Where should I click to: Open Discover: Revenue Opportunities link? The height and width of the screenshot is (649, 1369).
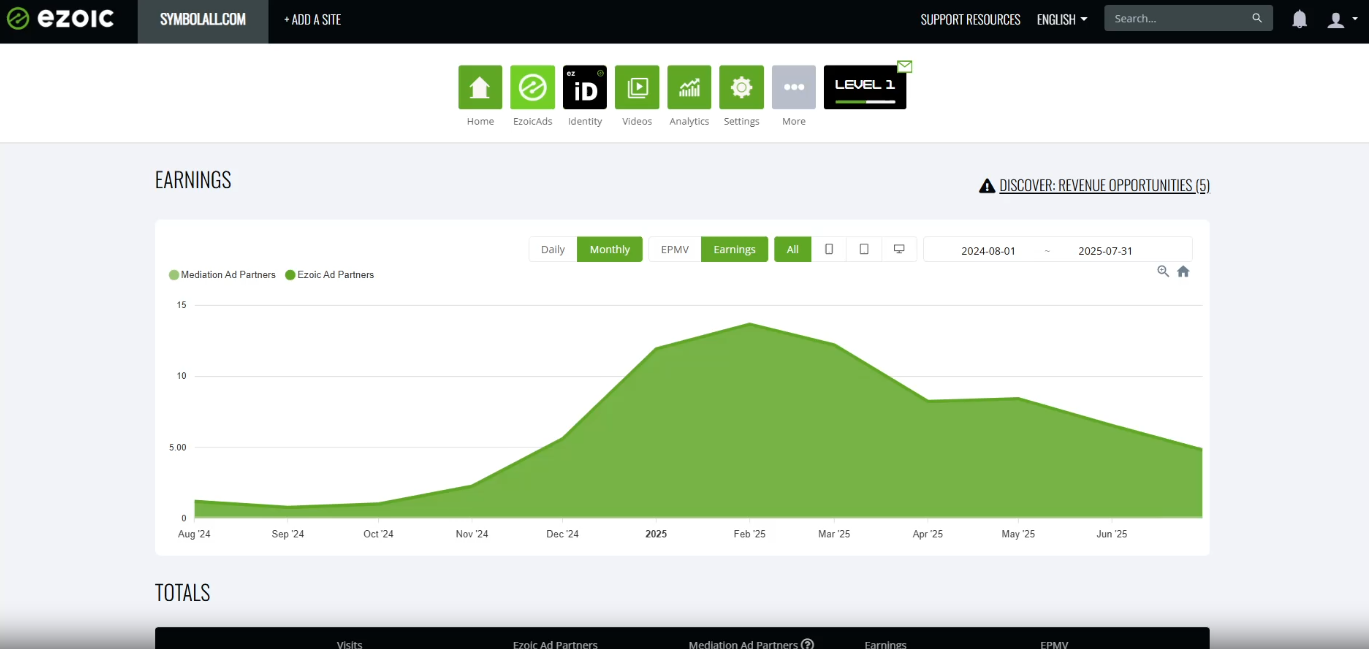(1104, 185)
